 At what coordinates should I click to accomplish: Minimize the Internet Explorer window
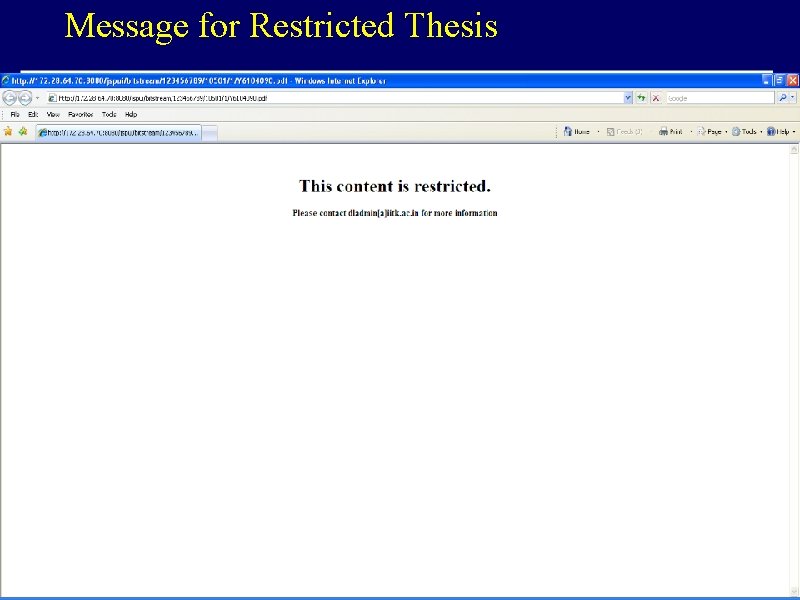[767, 80]
